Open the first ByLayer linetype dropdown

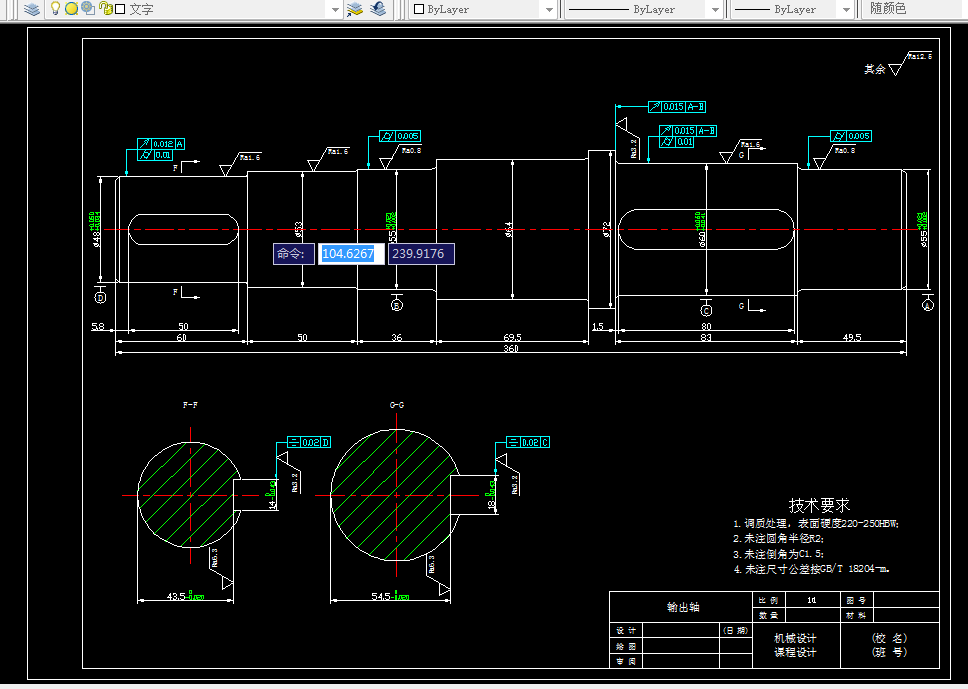[x=713, y=9]
